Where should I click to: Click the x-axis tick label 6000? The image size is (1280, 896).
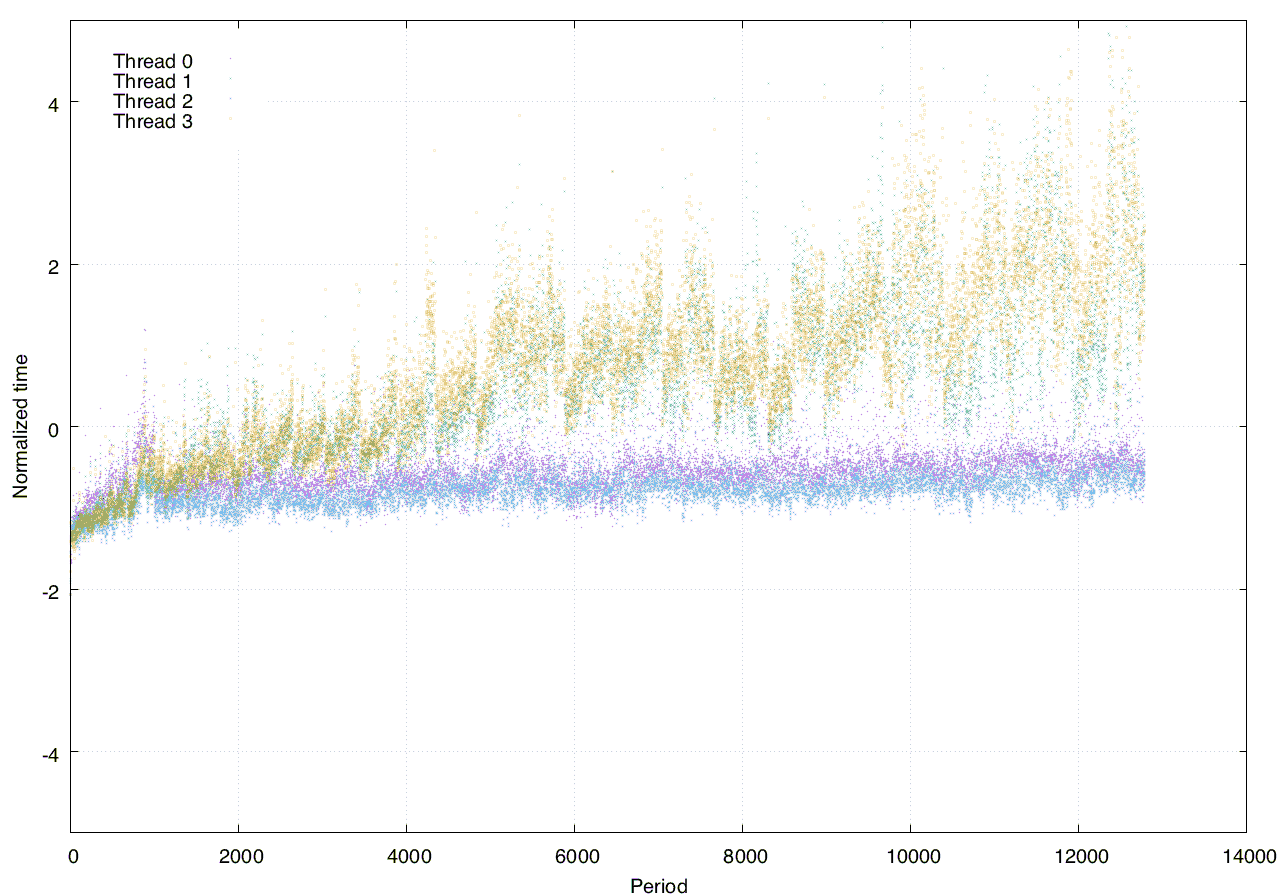point(575,858)
